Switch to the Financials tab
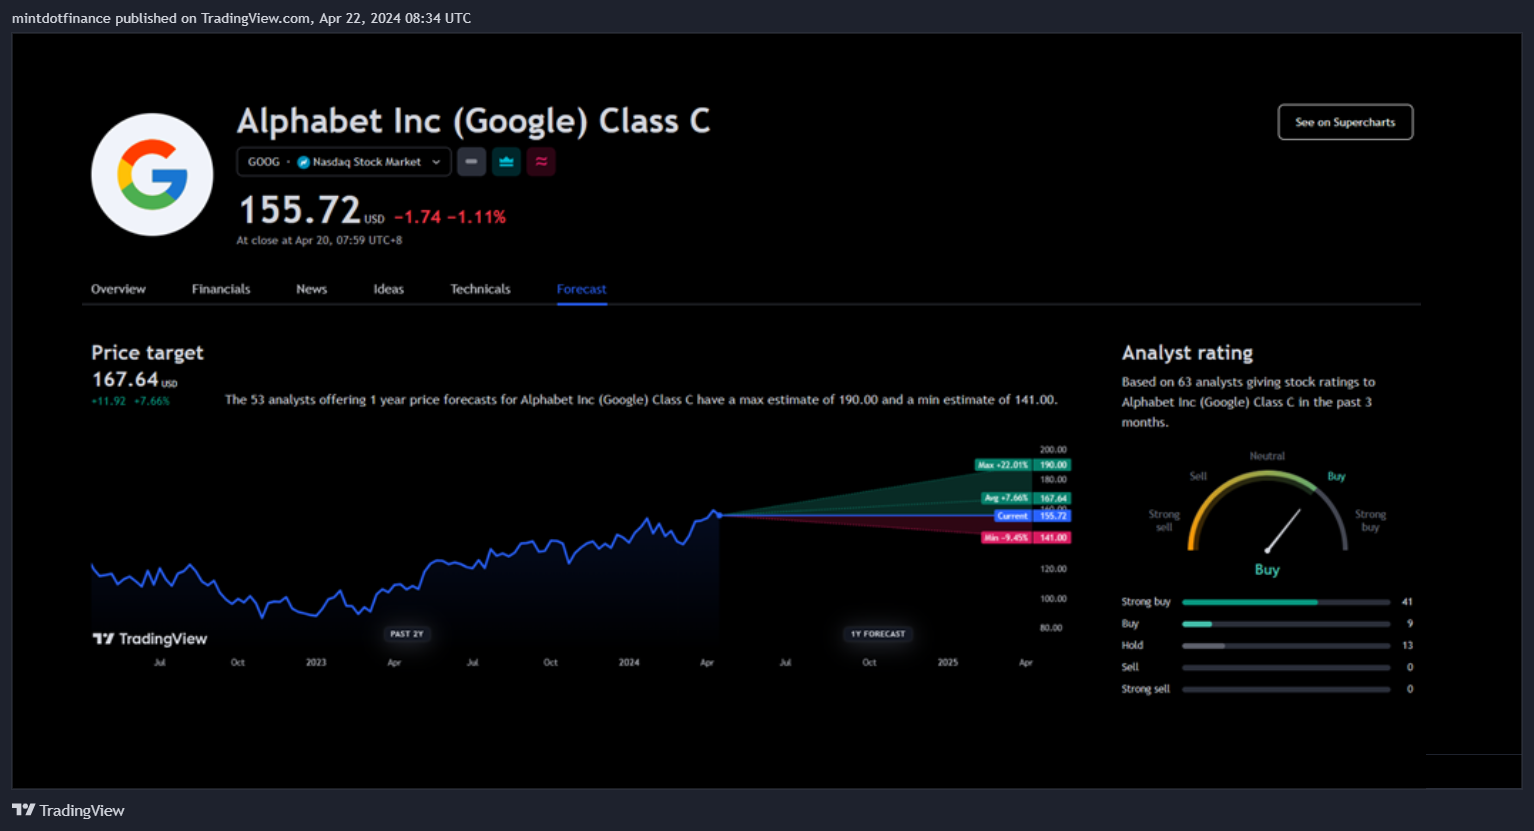 point(221,289)
